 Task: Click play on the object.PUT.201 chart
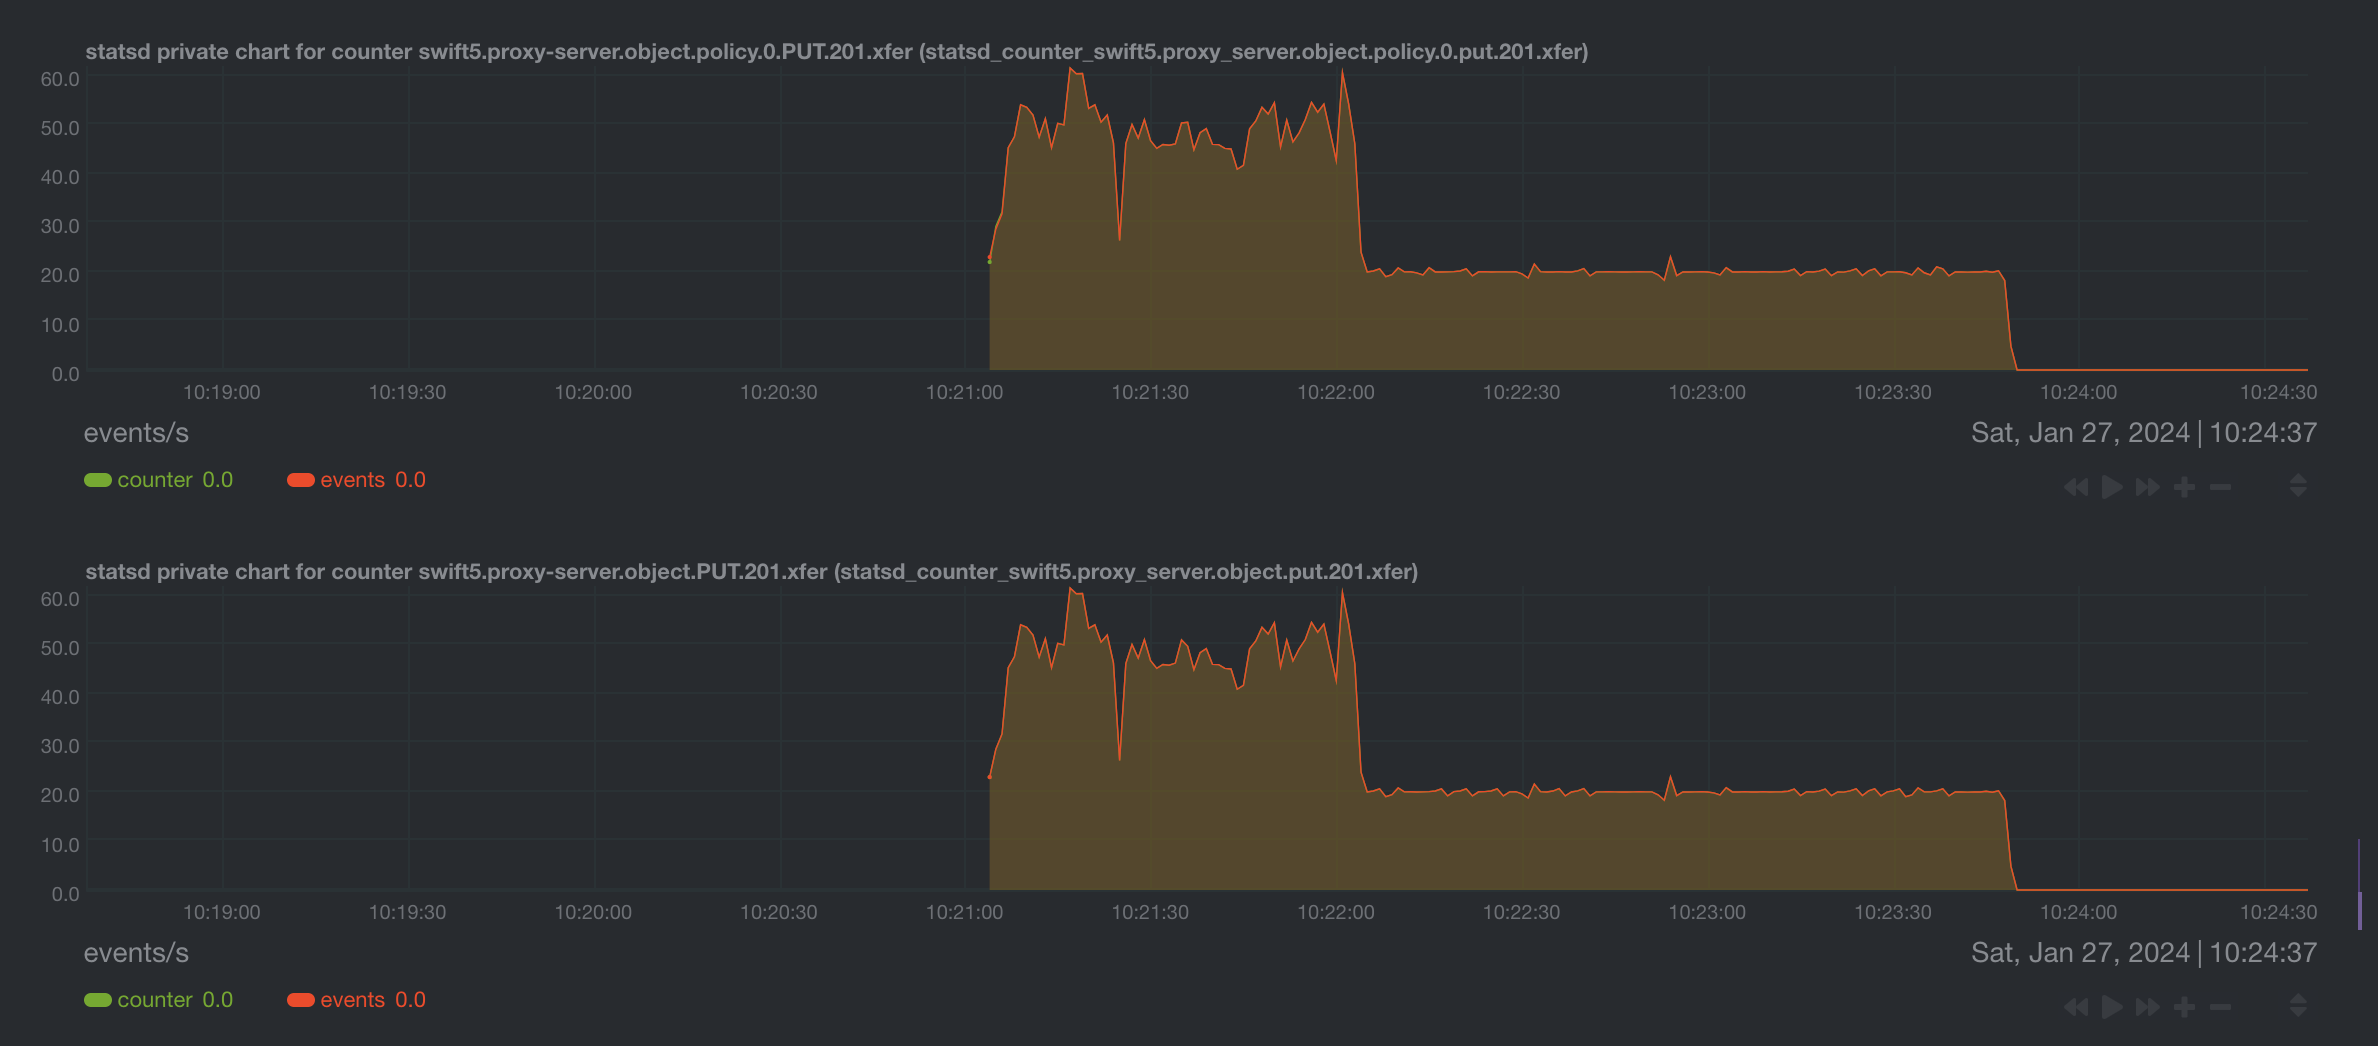[2112, 1007]
